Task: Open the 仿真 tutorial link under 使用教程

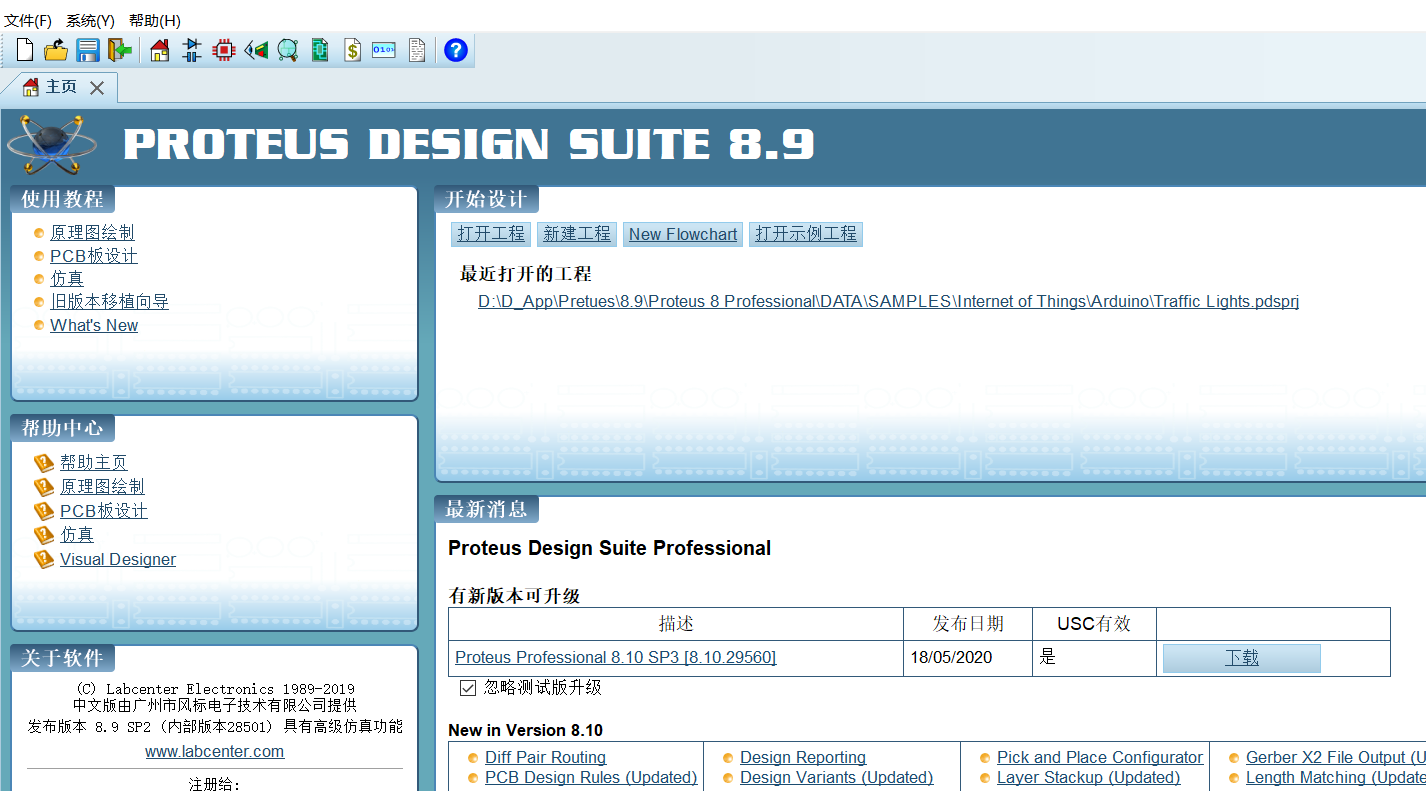Action: (67, 279)
